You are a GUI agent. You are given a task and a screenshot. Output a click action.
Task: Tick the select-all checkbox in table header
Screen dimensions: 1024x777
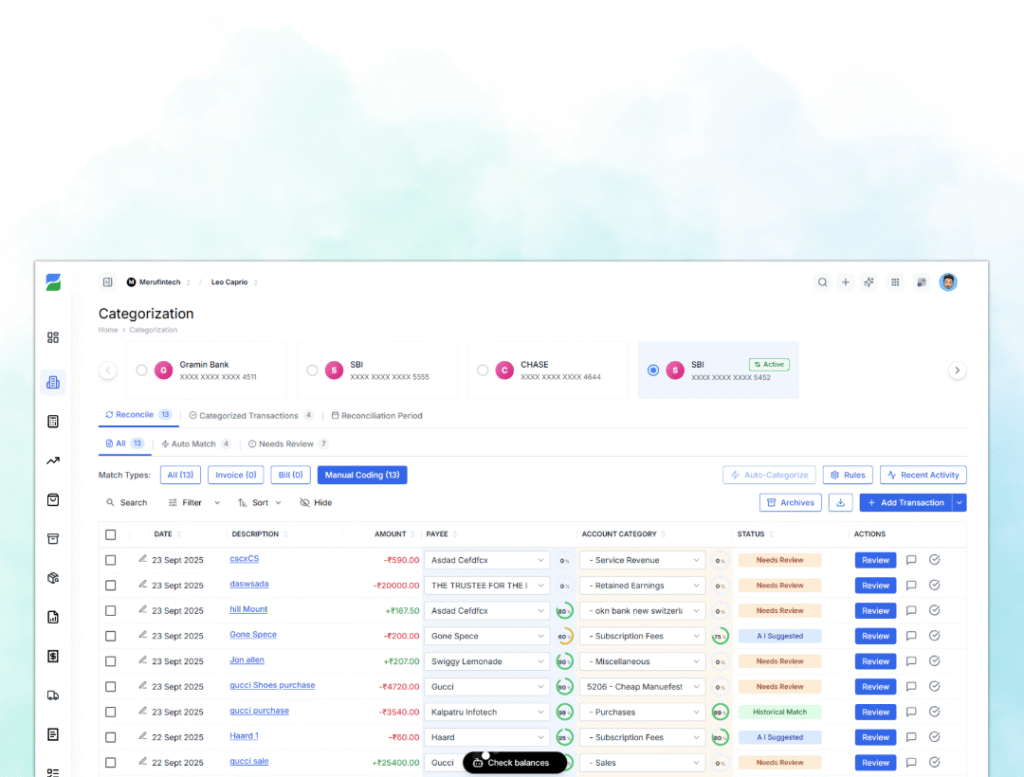111,534
